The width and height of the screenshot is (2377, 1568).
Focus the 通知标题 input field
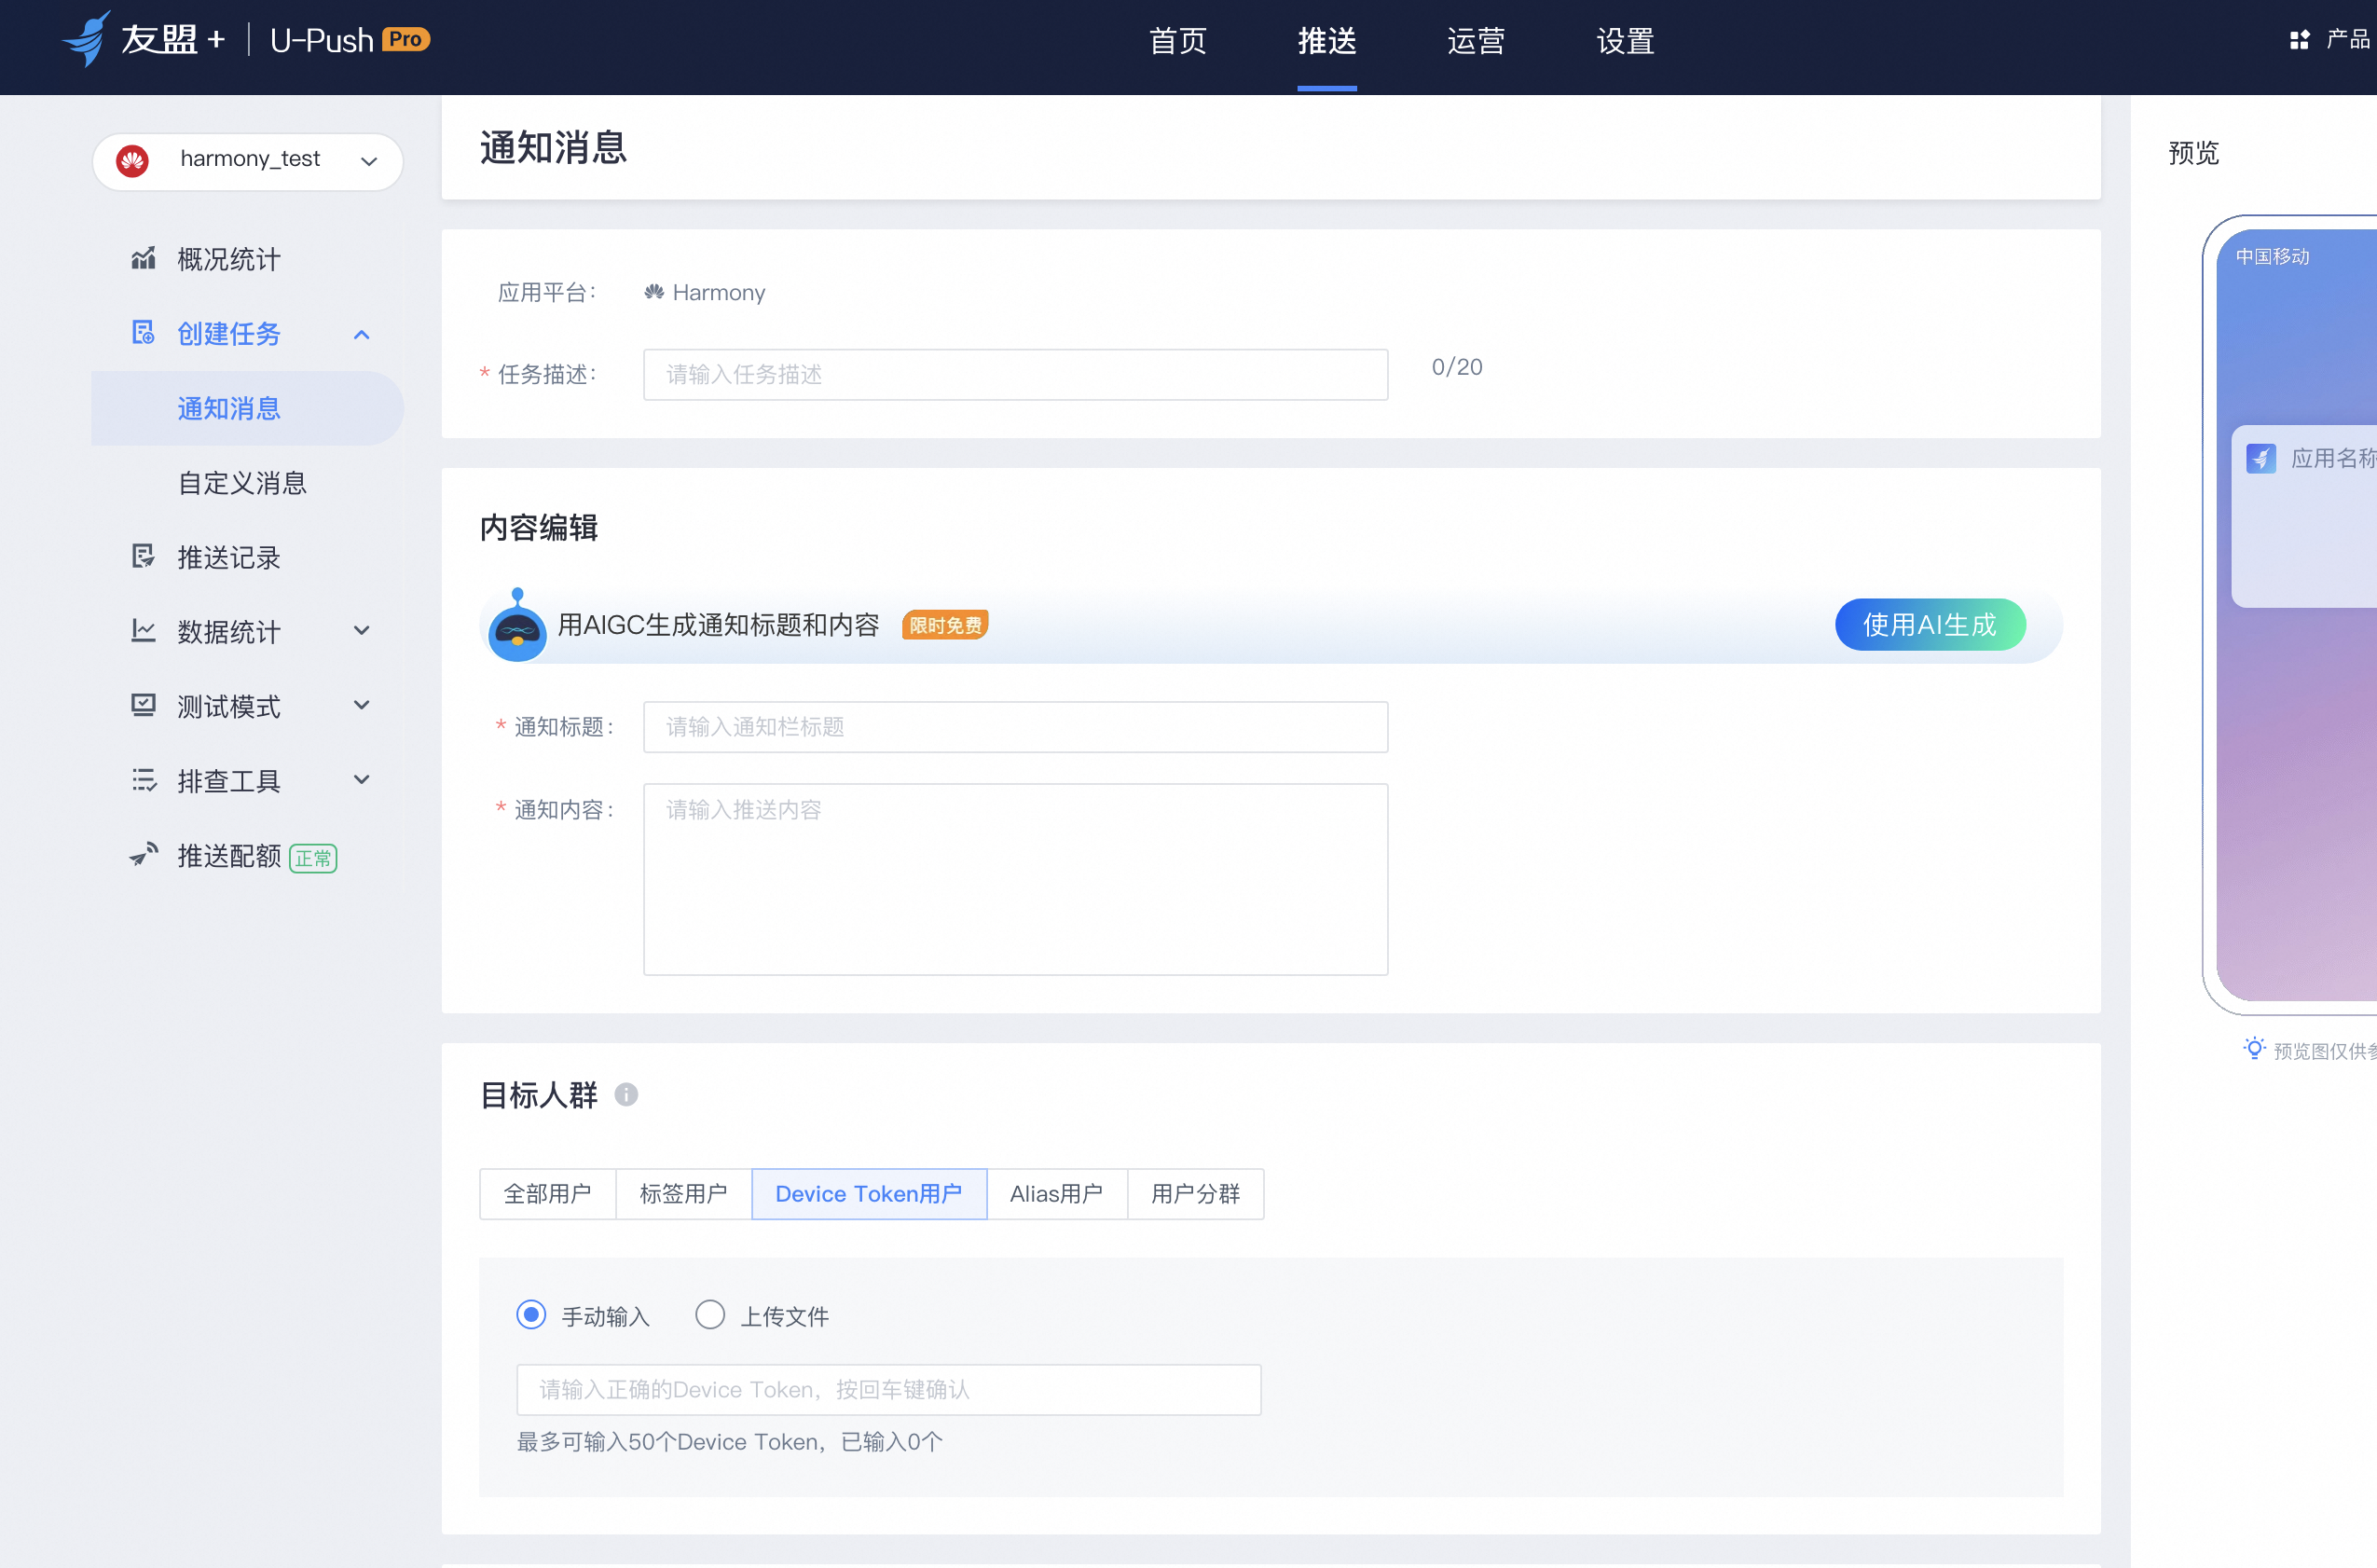point(1015,727)
